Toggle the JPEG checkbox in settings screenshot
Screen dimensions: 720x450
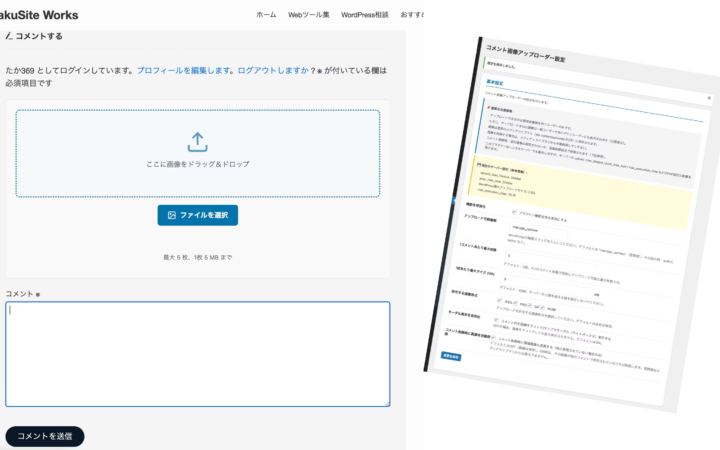coord(499,300)
